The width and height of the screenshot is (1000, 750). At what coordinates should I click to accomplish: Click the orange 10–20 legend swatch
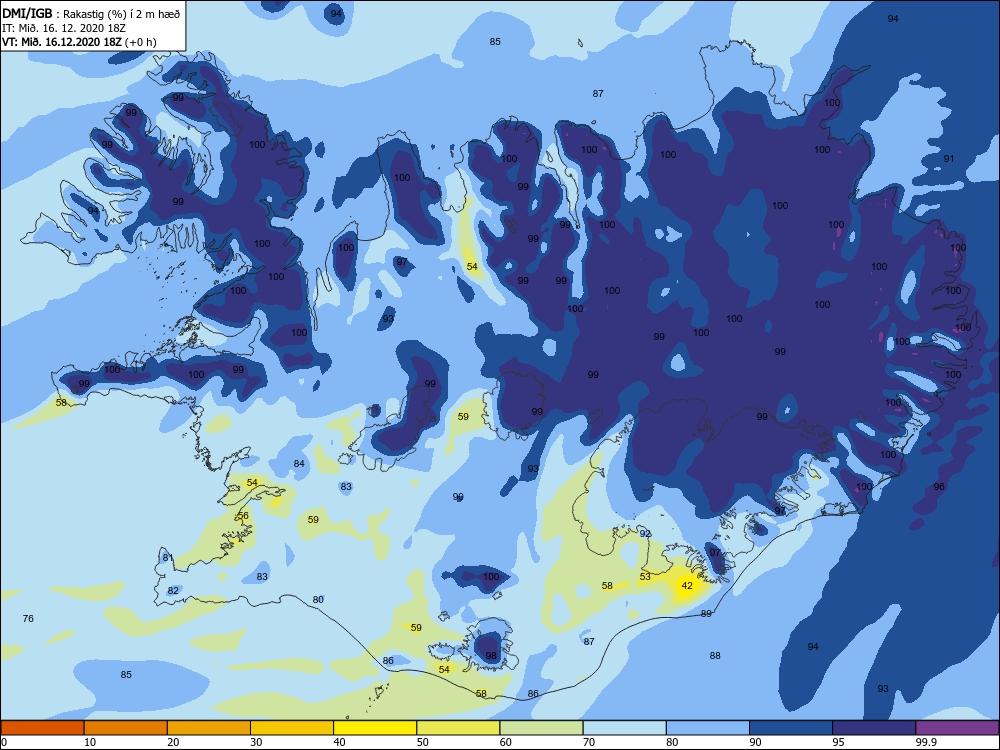tap(126, 728)
